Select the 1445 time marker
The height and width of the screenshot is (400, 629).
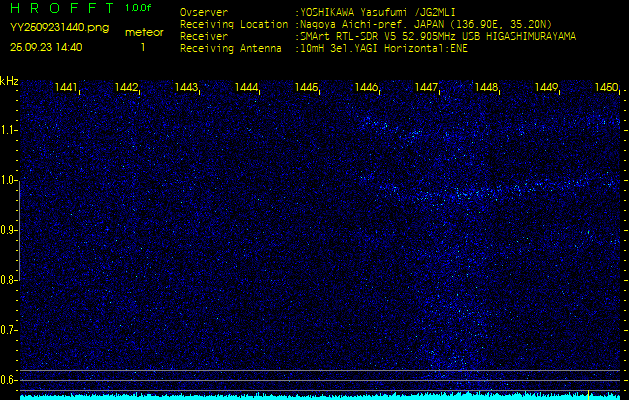pos(306,88)
